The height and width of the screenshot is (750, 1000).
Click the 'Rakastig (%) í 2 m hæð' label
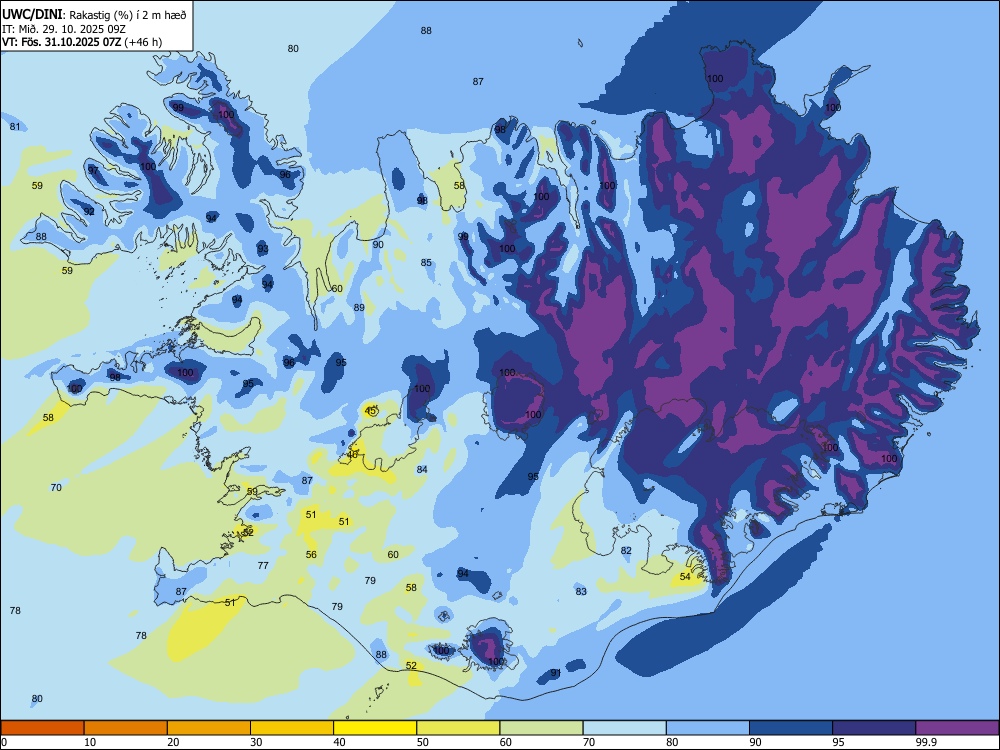point(128,15)
